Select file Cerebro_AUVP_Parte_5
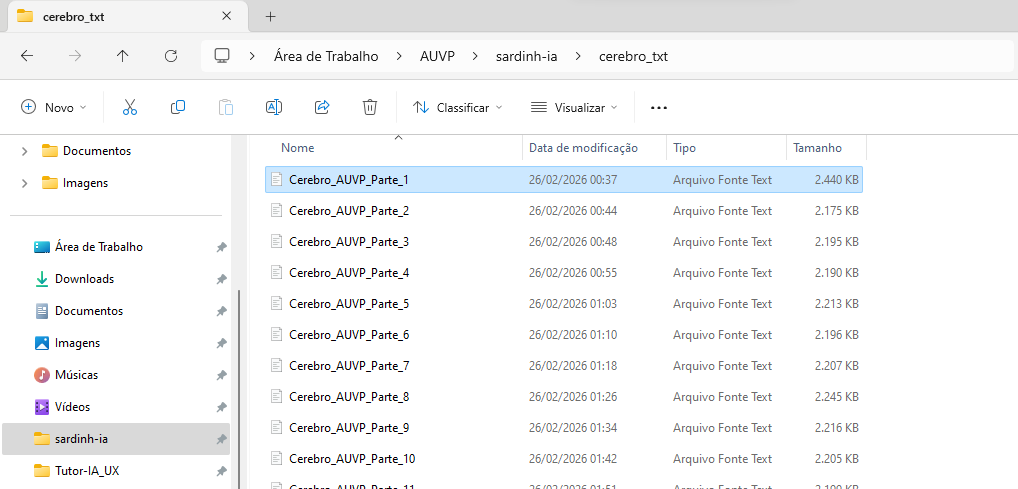 click(x=348, y=304)
